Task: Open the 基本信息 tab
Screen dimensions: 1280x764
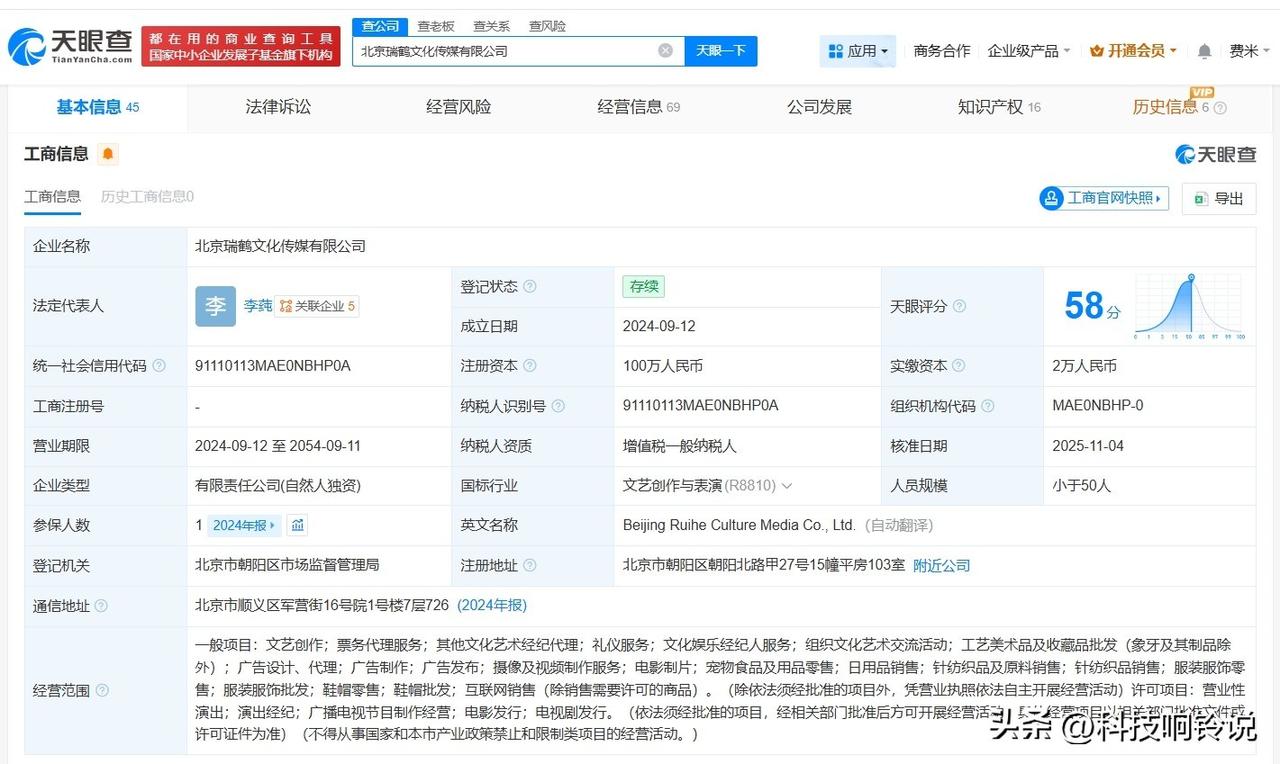Action: coord(98,107)
